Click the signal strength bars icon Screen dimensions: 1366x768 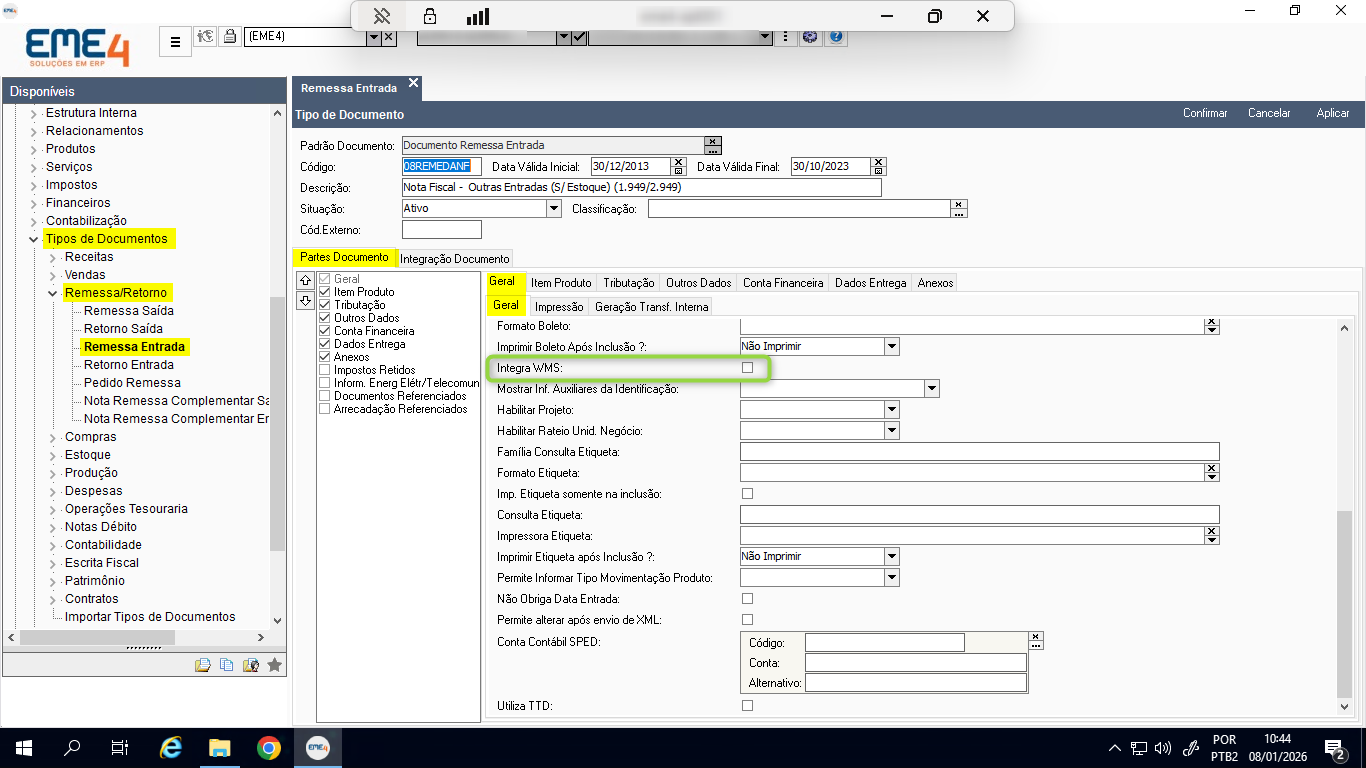tap(478, 16)
